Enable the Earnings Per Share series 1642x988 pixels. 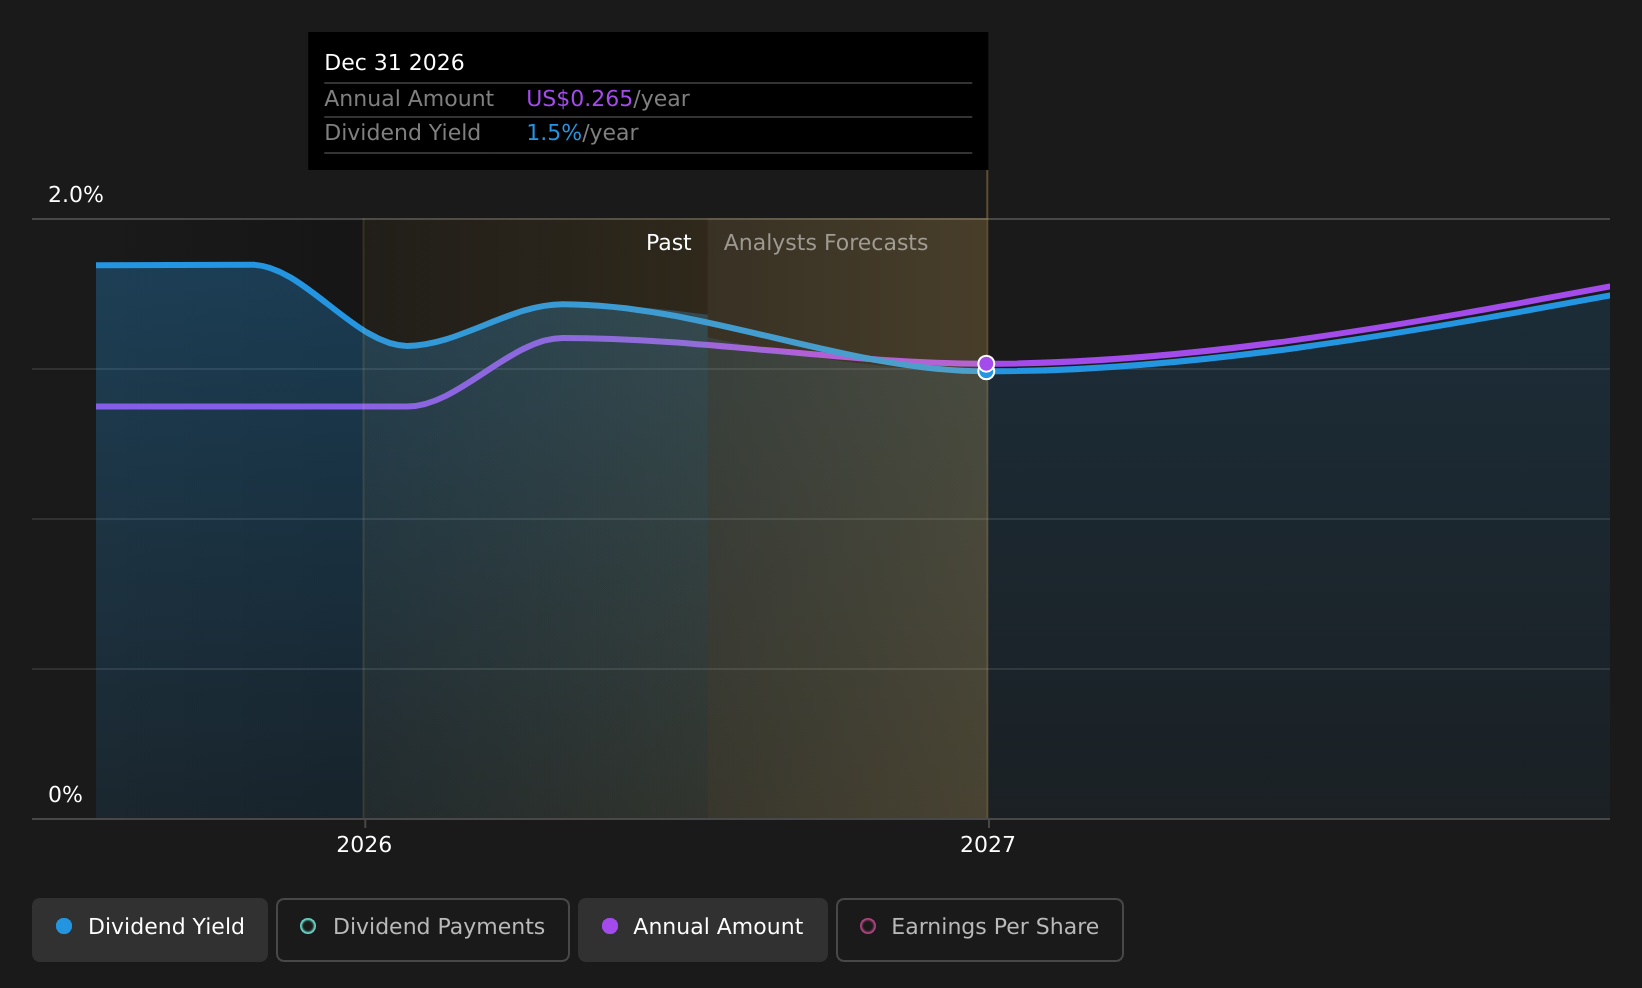click(x=980, y=929)
